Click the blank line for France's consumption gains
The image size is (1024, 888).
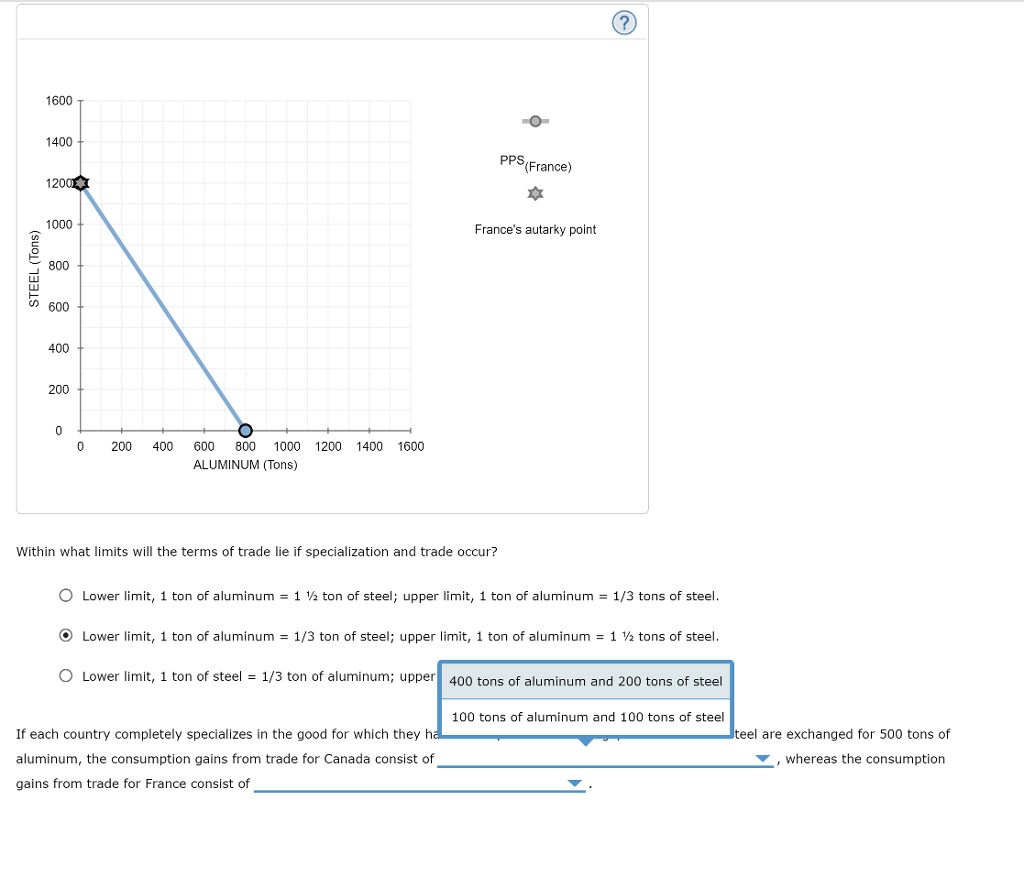click(x=420, y=783)
